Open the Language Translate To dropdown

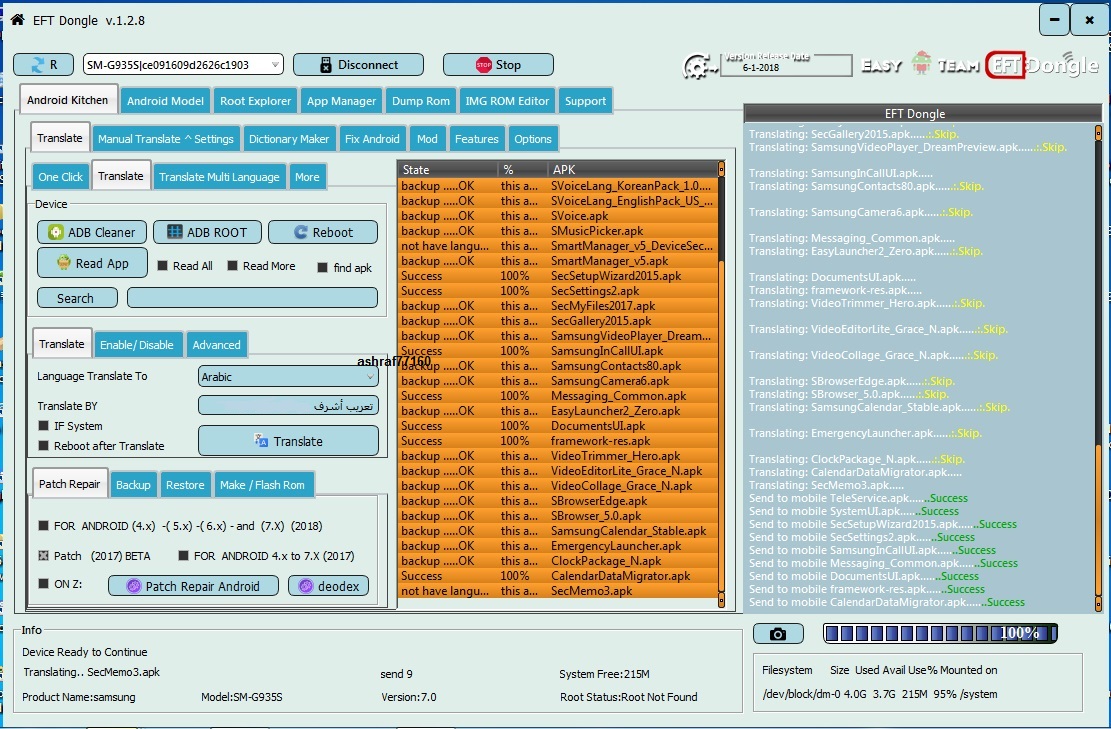(288, 376)
